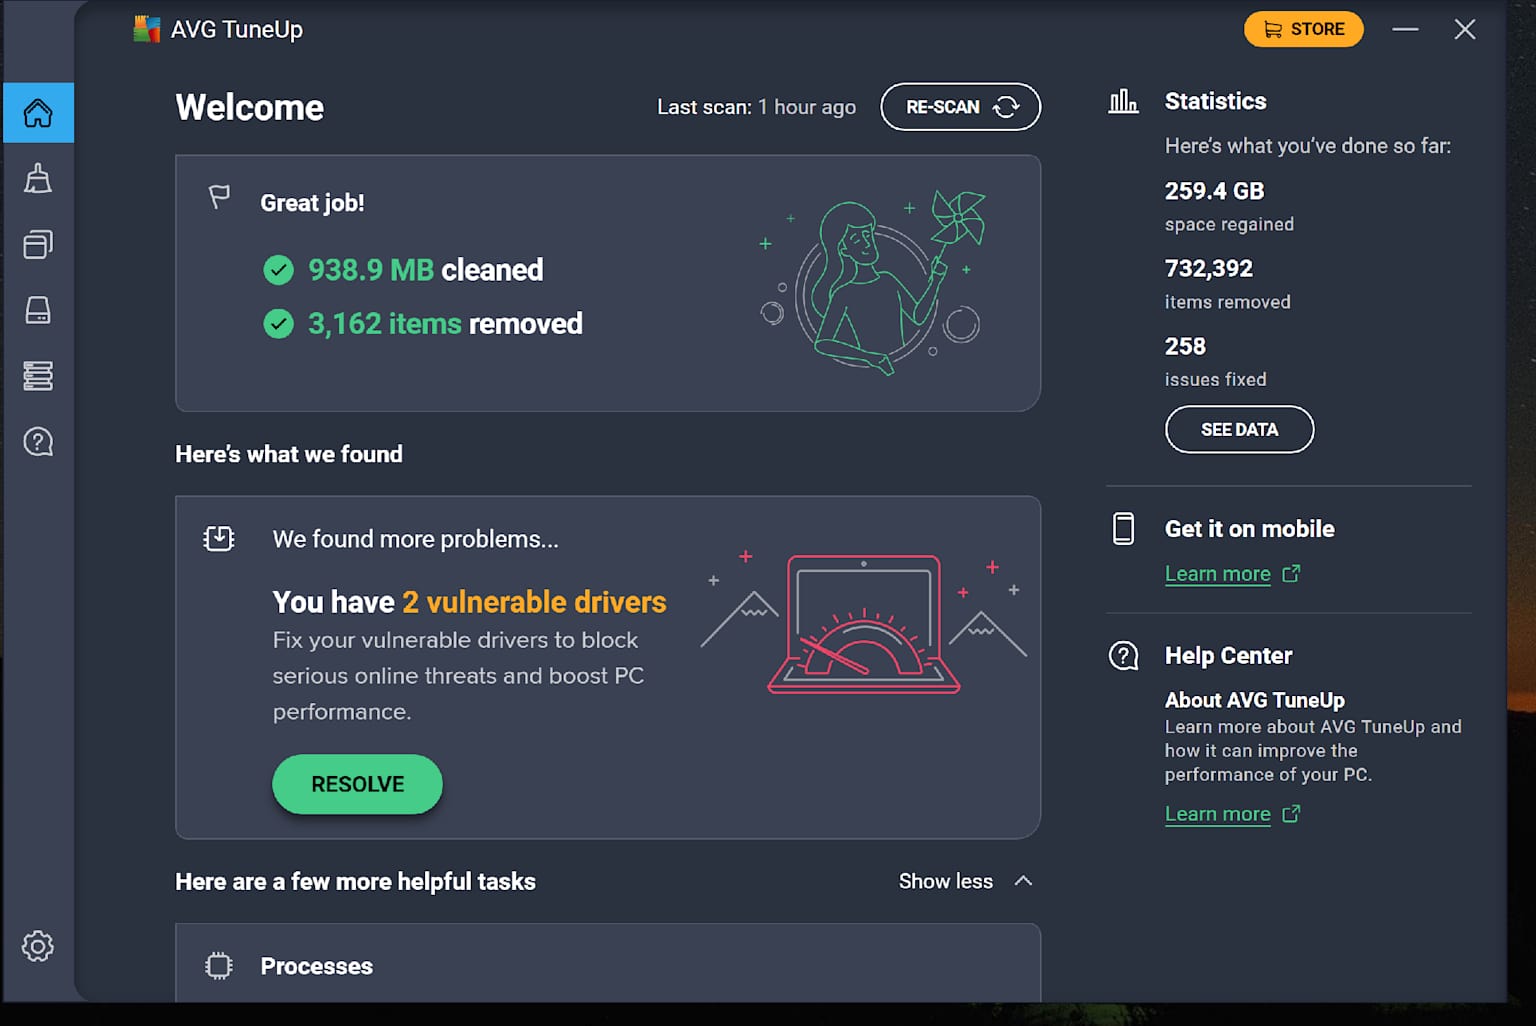This screenshot has width=1536, height=1026.
Task: Click the green checkmark beside 938.9 MB cleaned
Action: (281, 269)
